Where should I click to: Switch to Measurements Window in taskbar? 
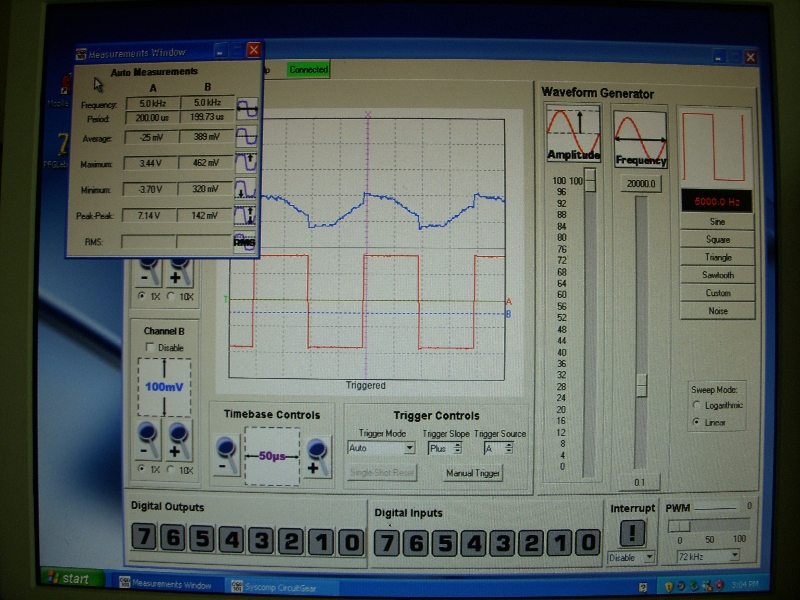click(166, 584)
